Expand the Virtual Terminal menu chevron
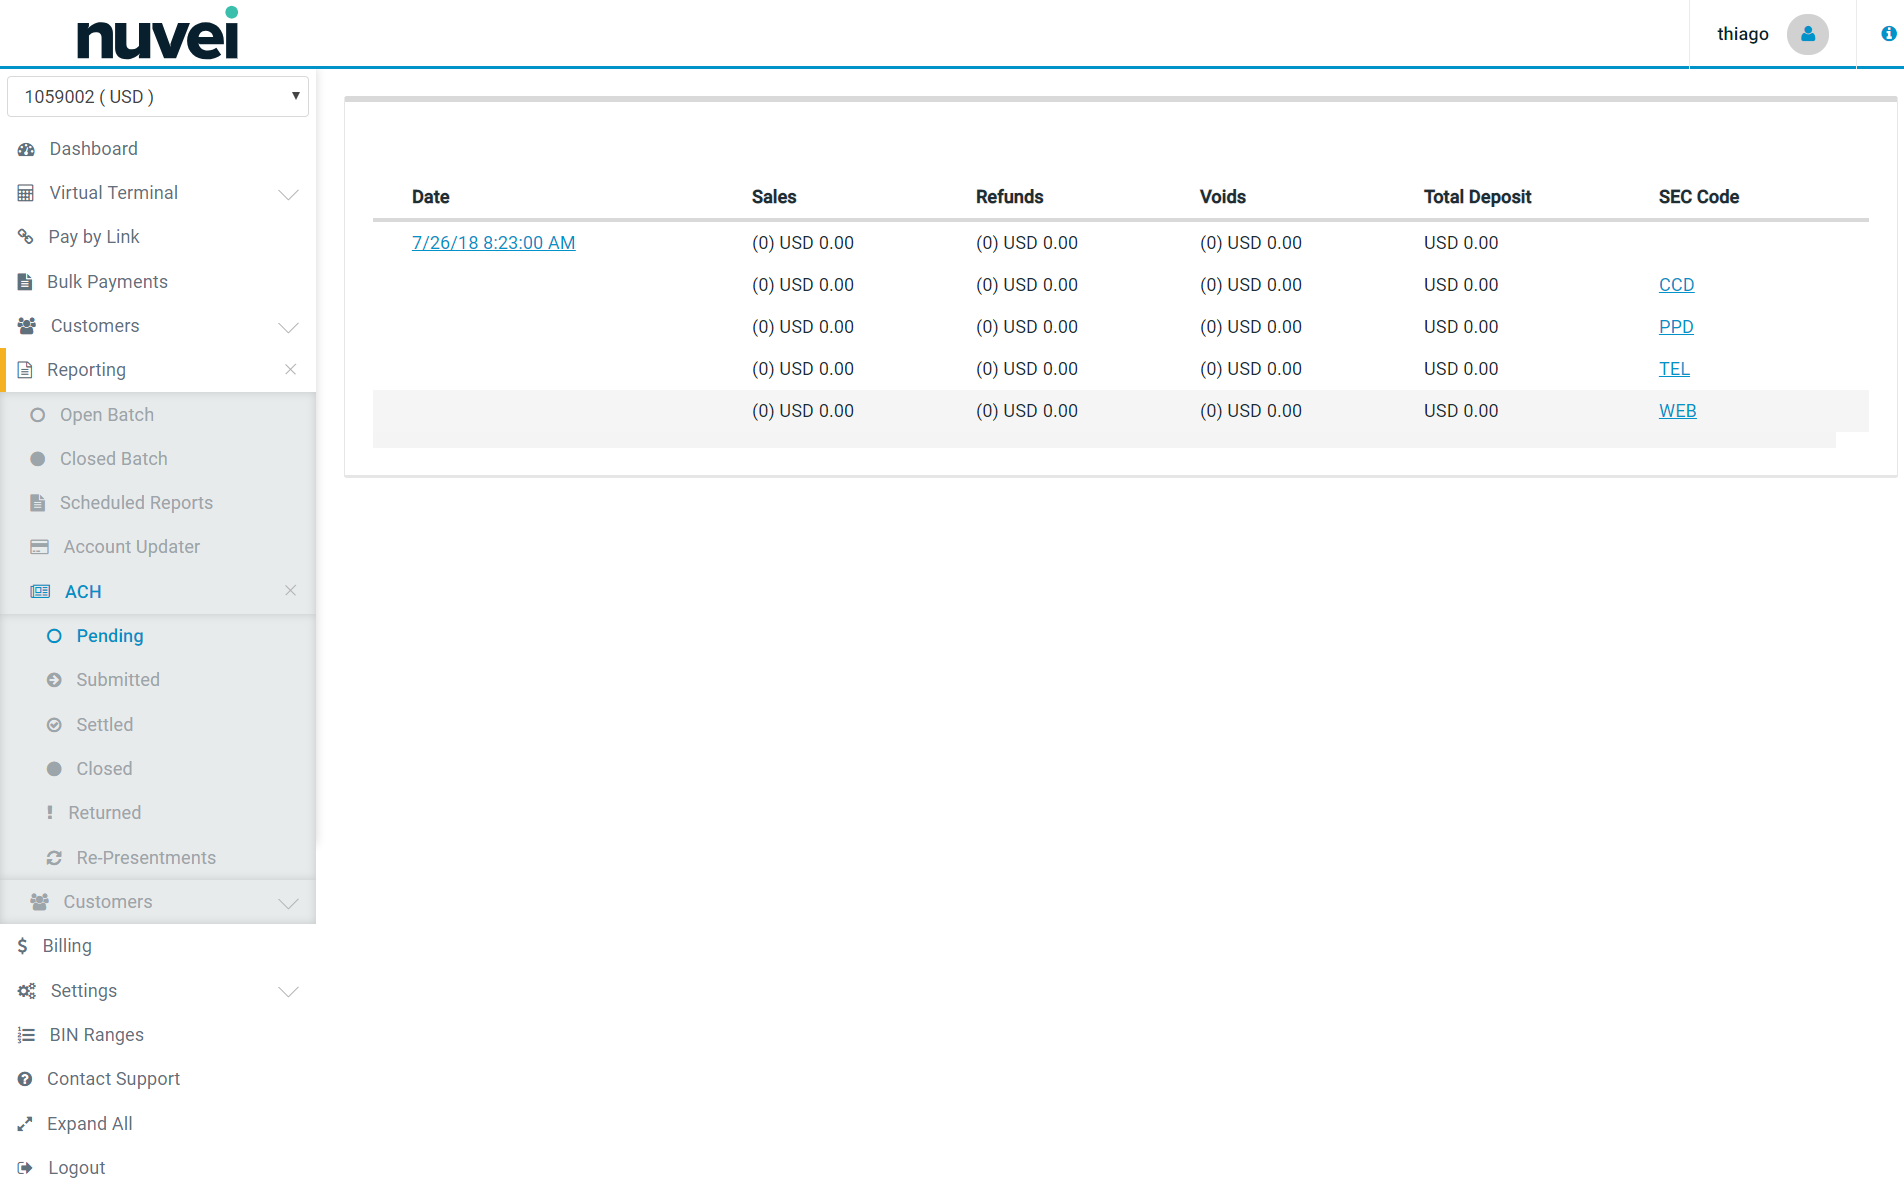1904x1189 pixels. [288, 194]
